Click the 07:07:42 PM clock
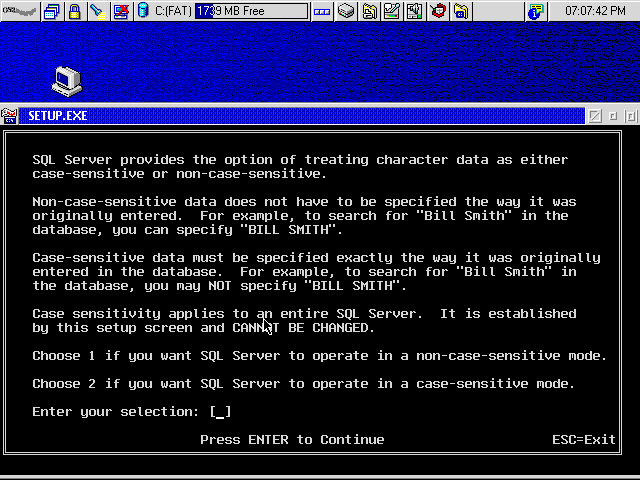Screen dimensions: 640x480 pyautogui.click(x=595, y=11)
